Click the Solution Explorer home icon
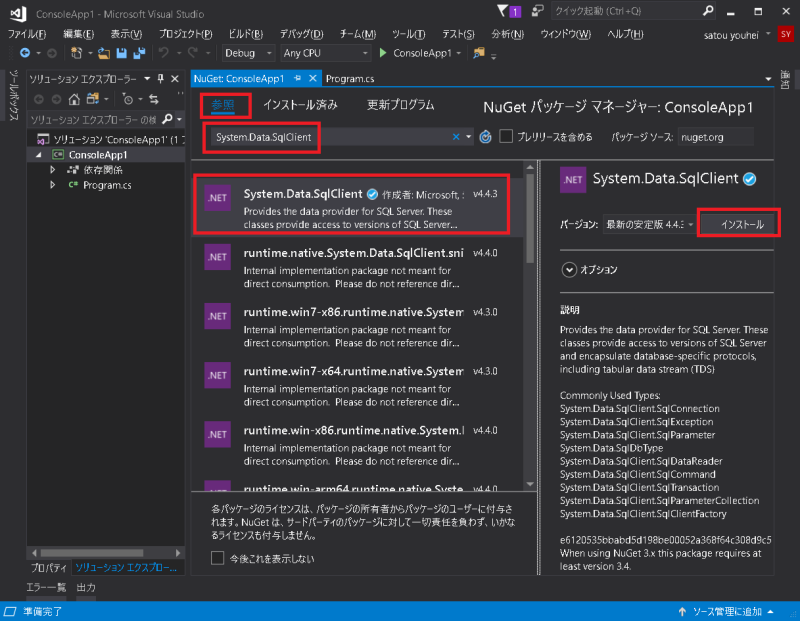 pyautogui.click(x=74, y=99)
